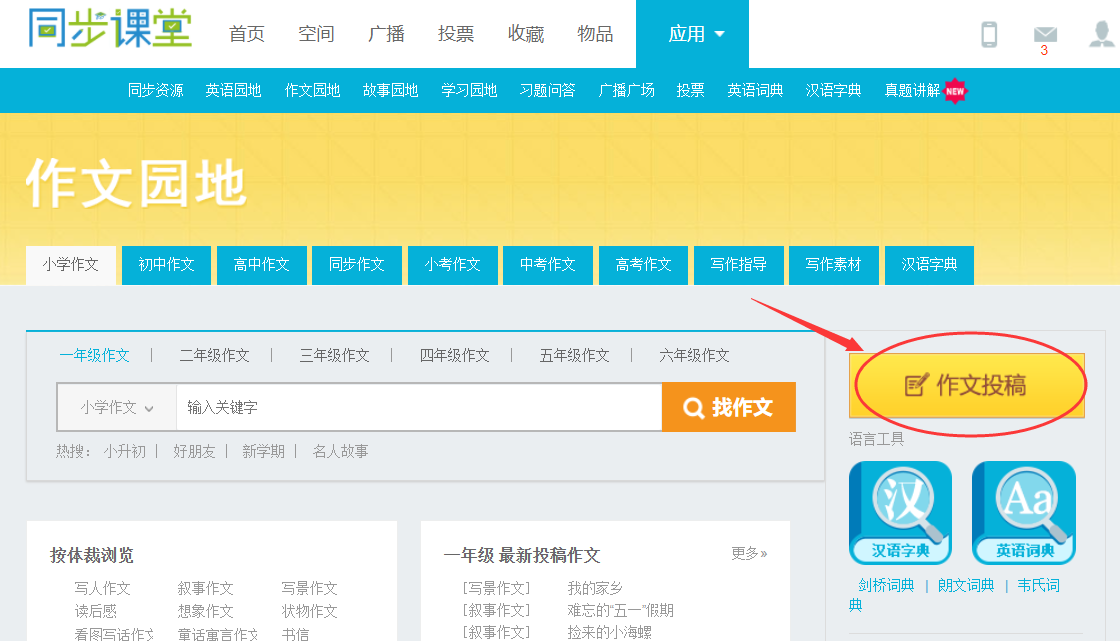The image size is (1120, 641).
Task: Click the user profile avatar icon
Action: (x=1101, y=34)
